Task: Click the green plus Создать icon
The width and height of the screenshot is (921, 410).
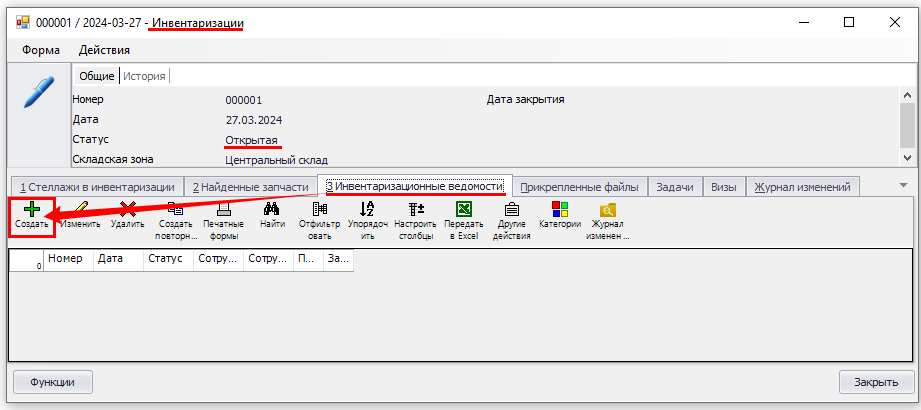Action: (x=32, y=210)
